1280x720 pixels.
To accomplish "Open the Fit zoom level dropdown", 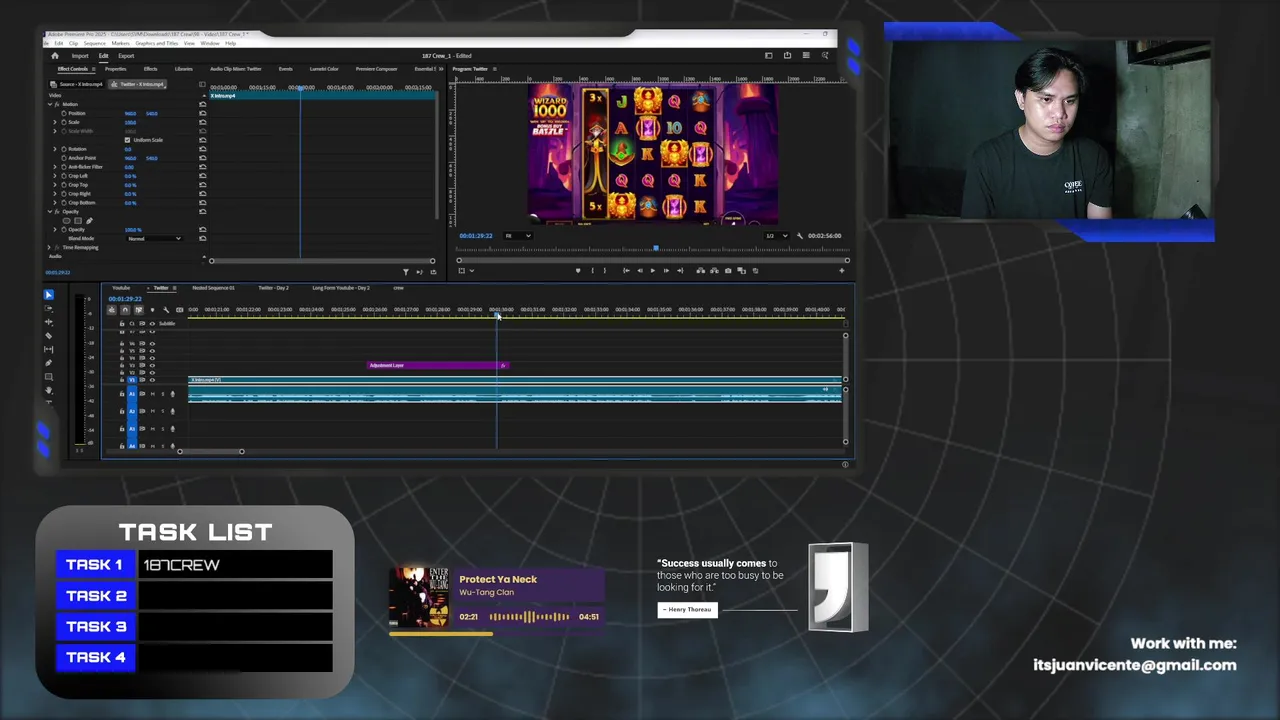I will pos(518,236).
